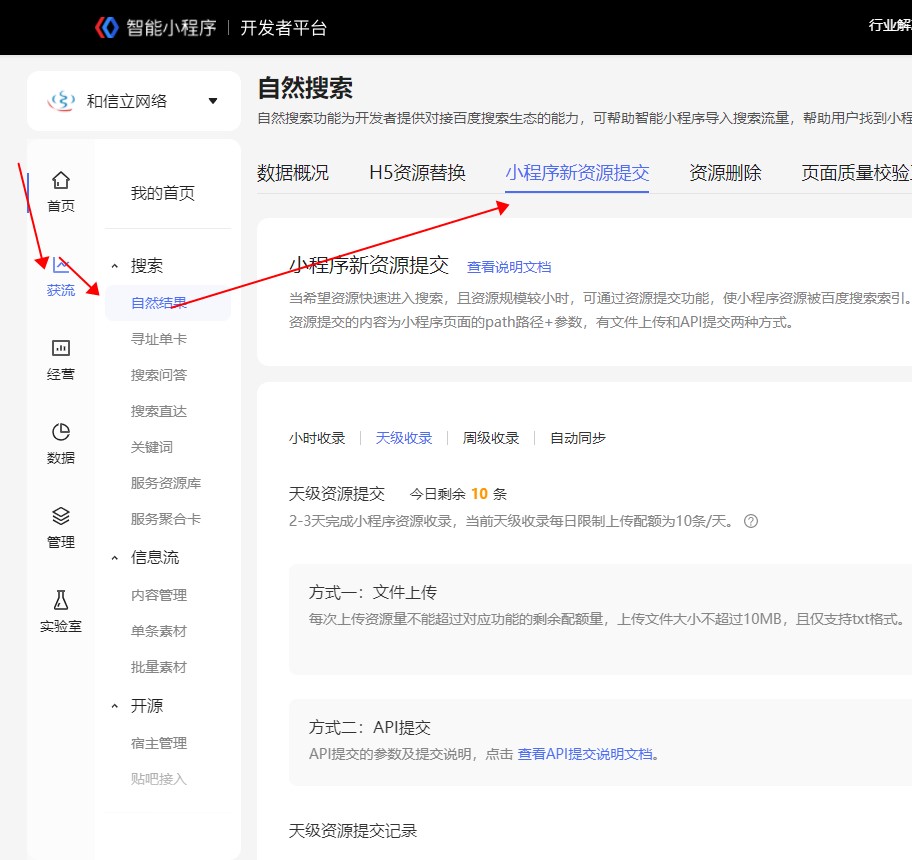The image size is (912, 860).
Task: Click the 自然搜索 page title
Action: (x=305, y=88)
